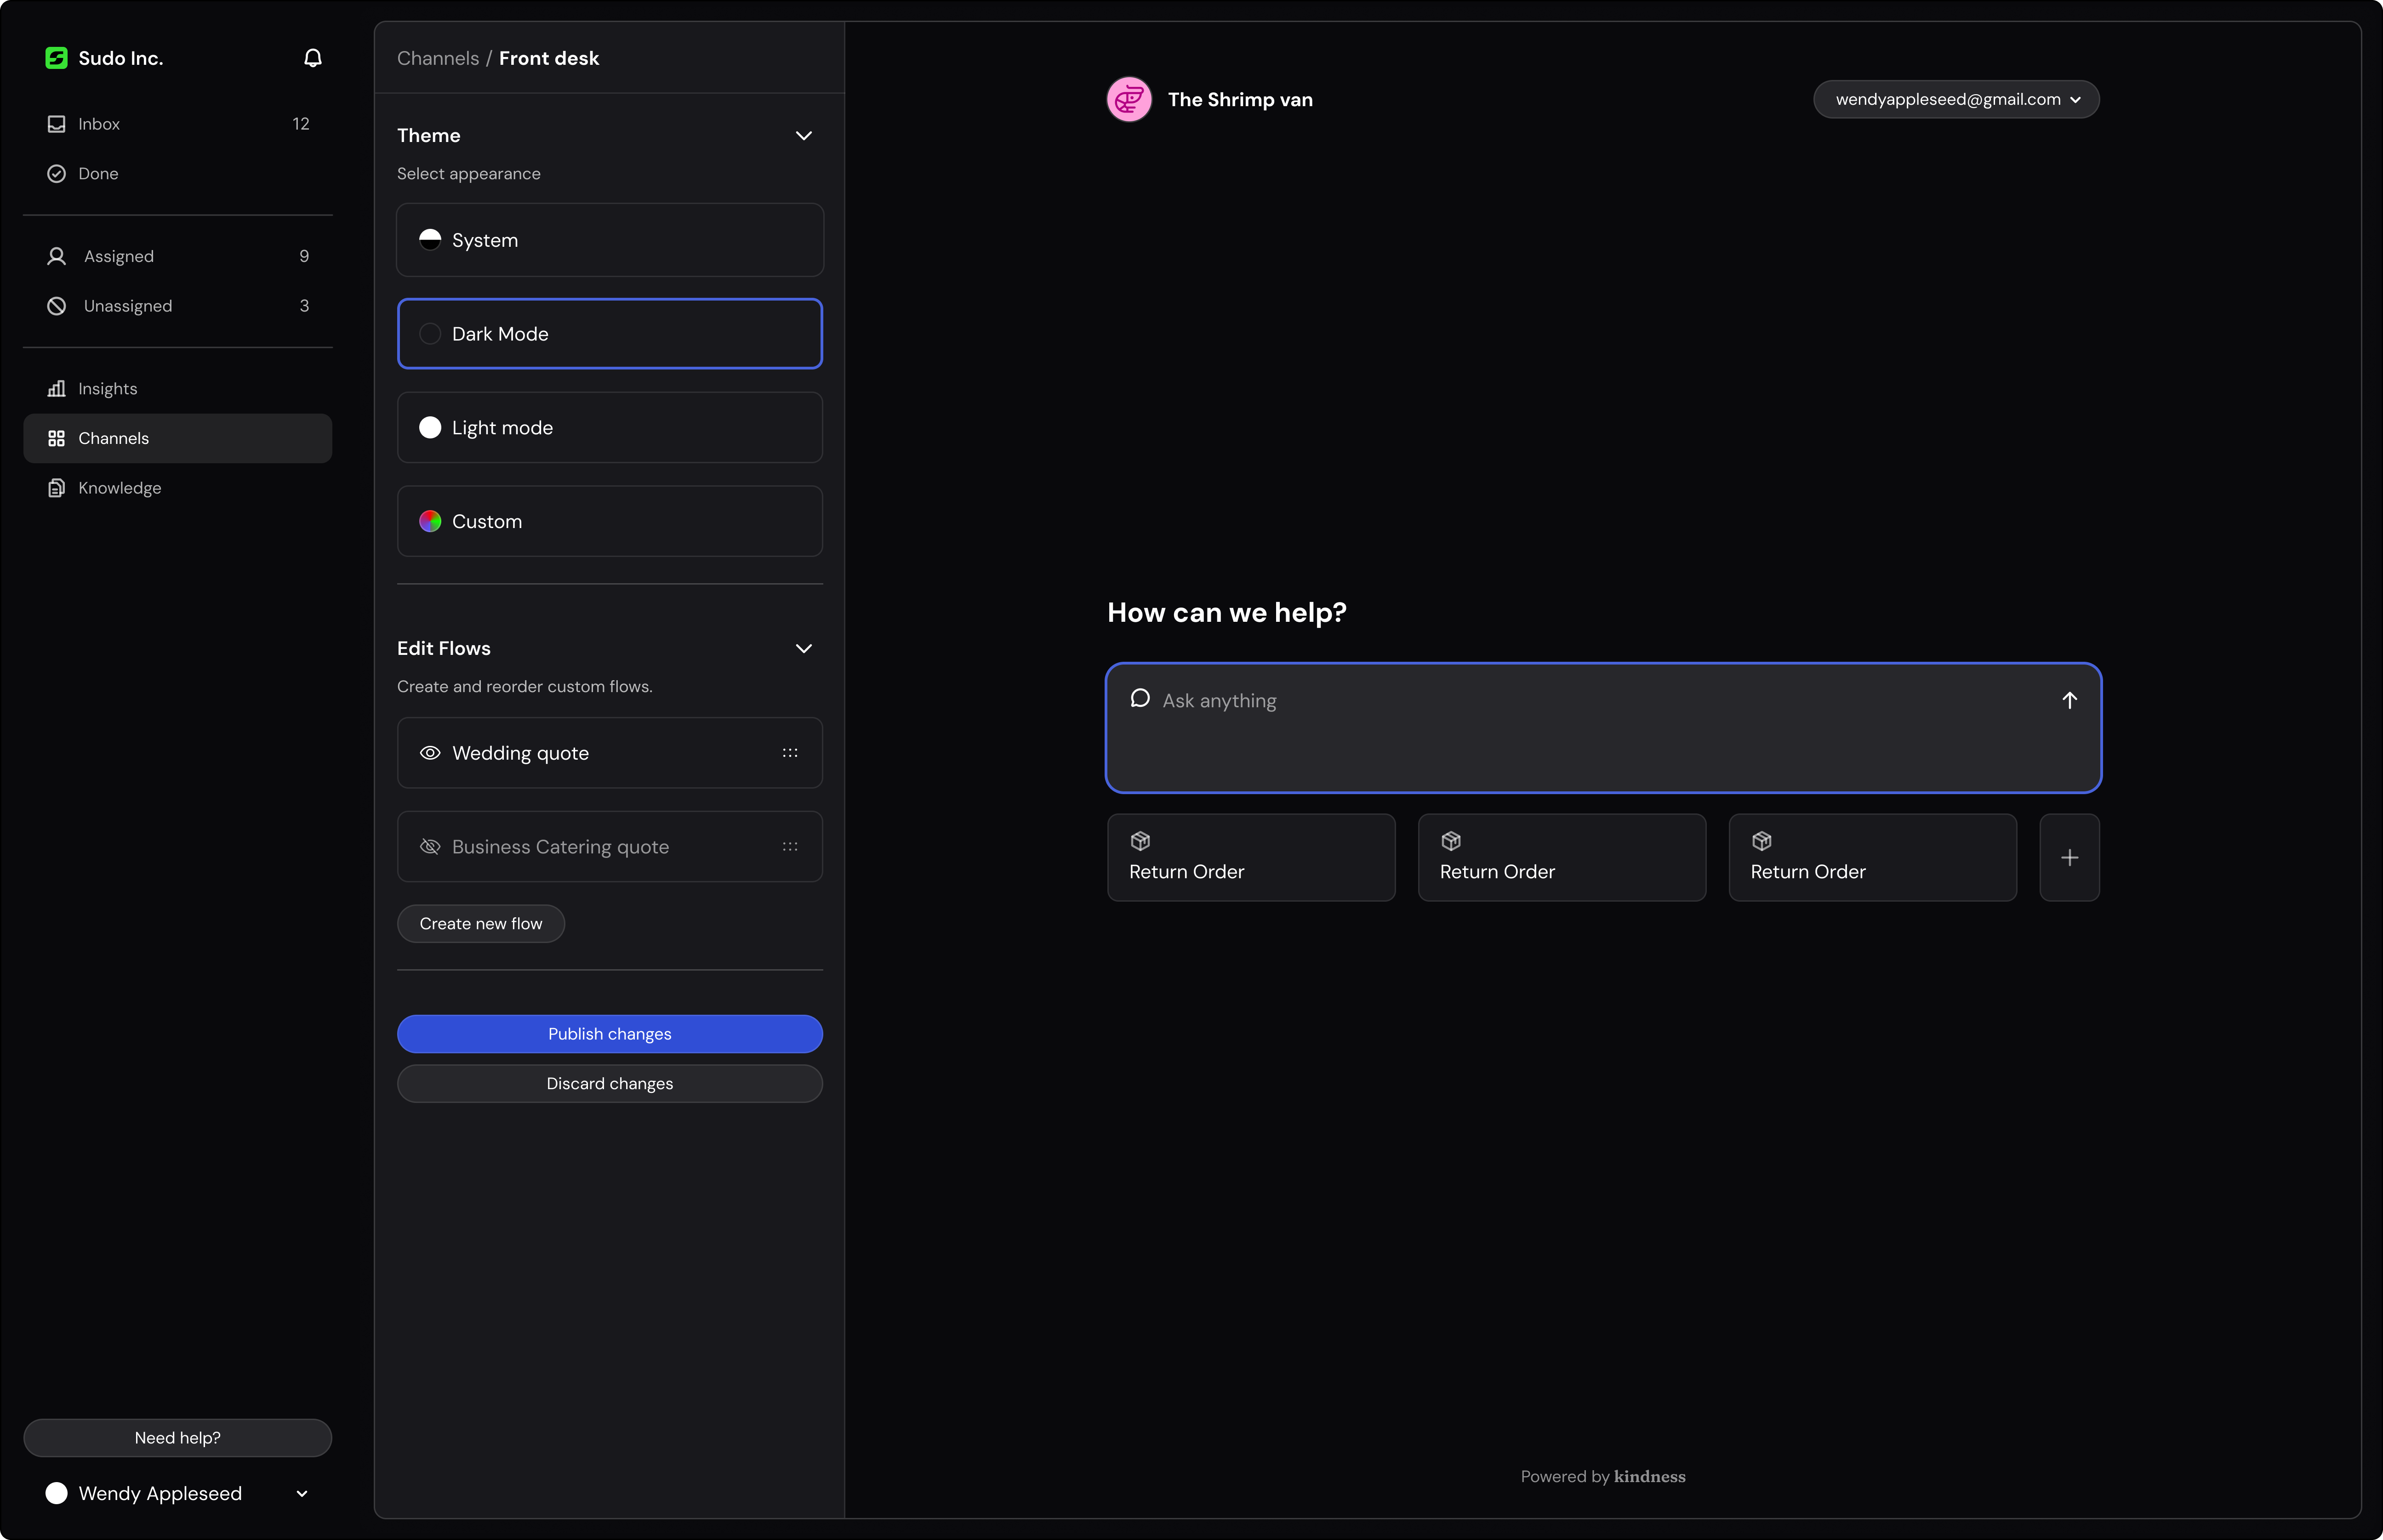Click the package icon in first Return Order card

1140,841
